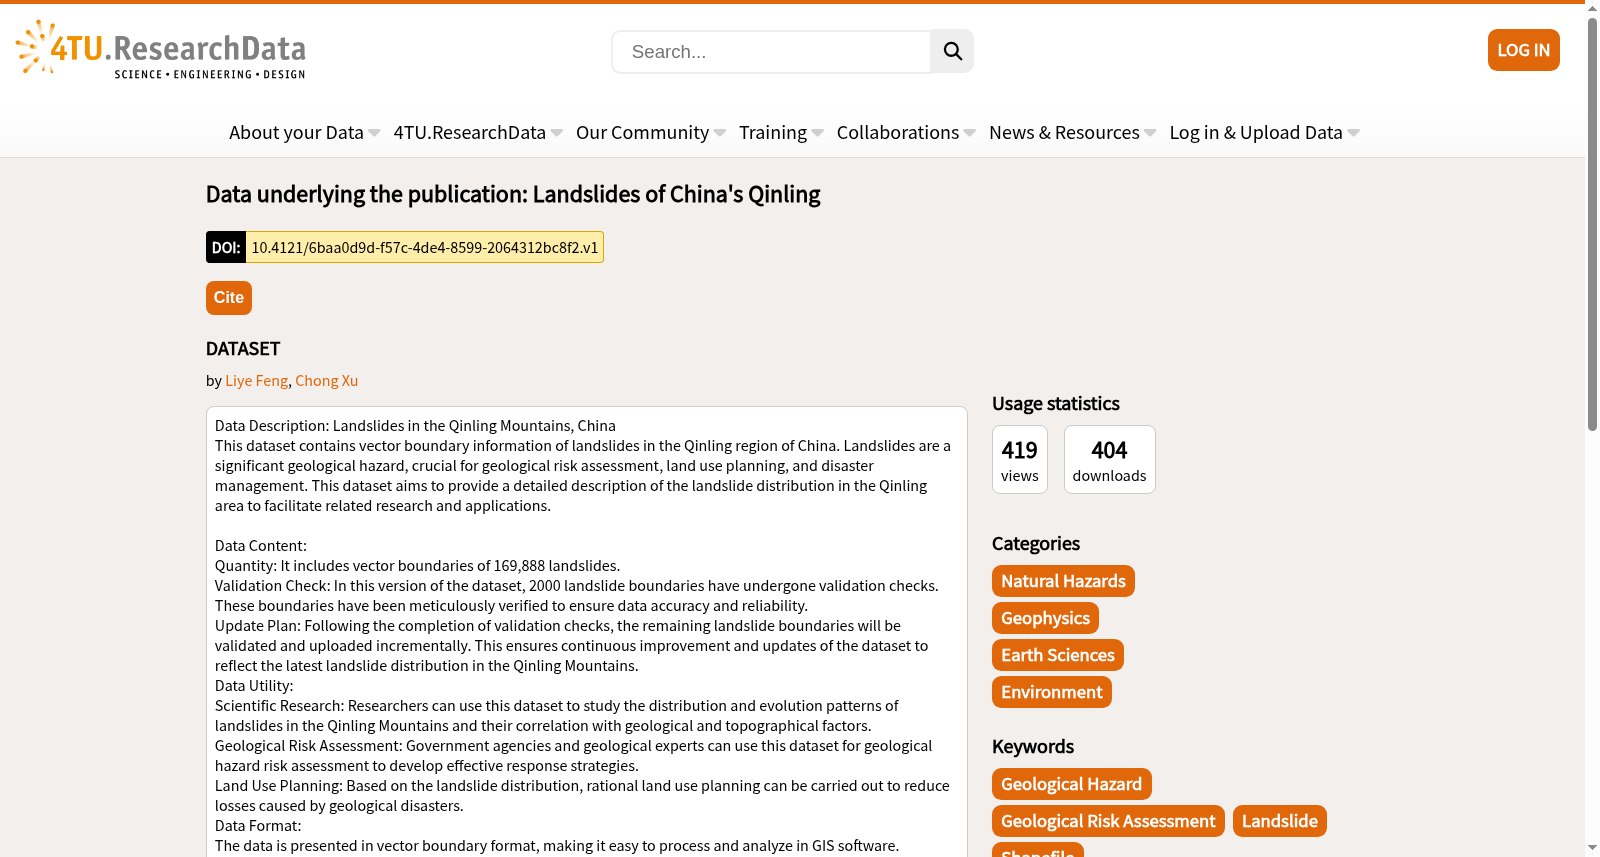Click the Geological Hazard keyword
The width and height of the screenshot is (1600, 857).
coord(1071,784)
